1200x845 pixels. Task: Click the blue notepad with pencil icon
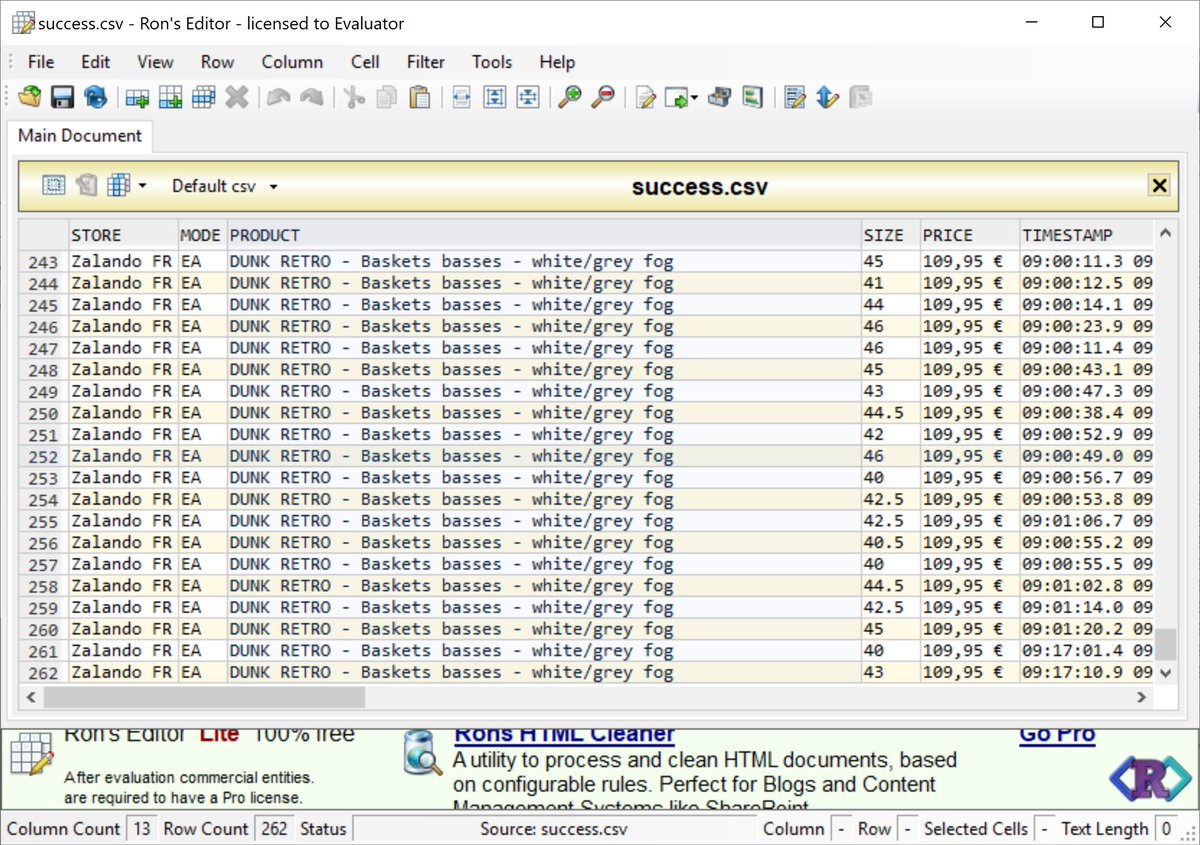tap(795, 97)
